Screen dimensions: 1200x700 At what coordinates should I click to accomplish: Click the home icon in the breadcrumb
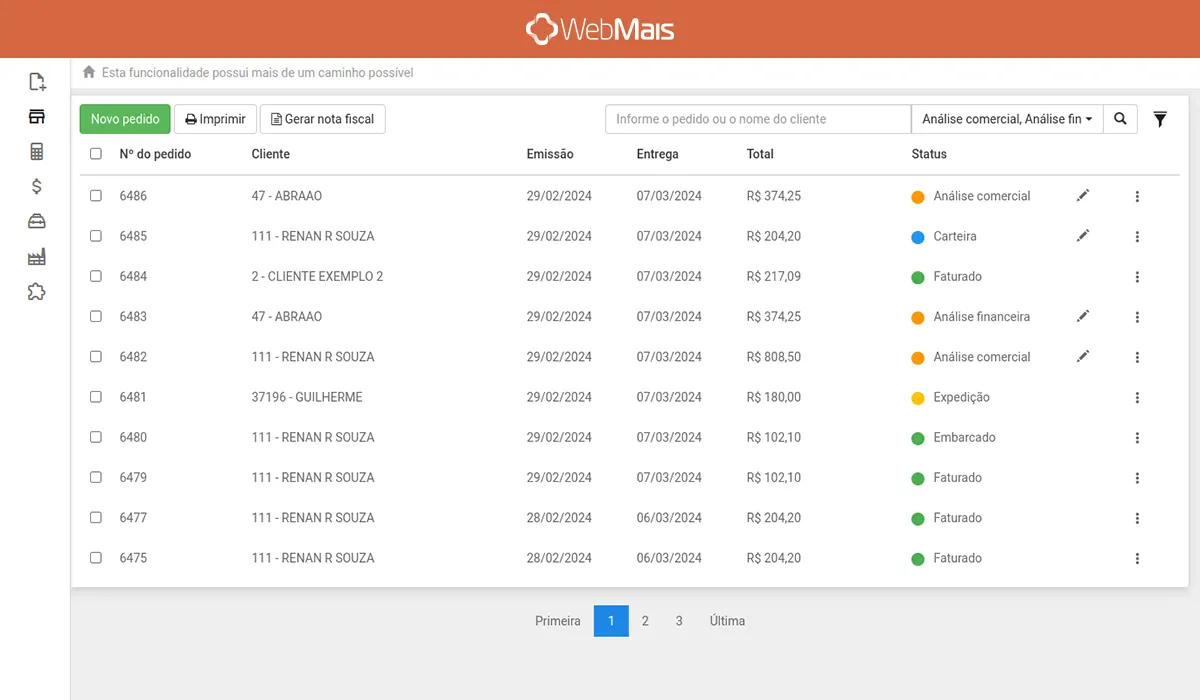click(88, 71)
